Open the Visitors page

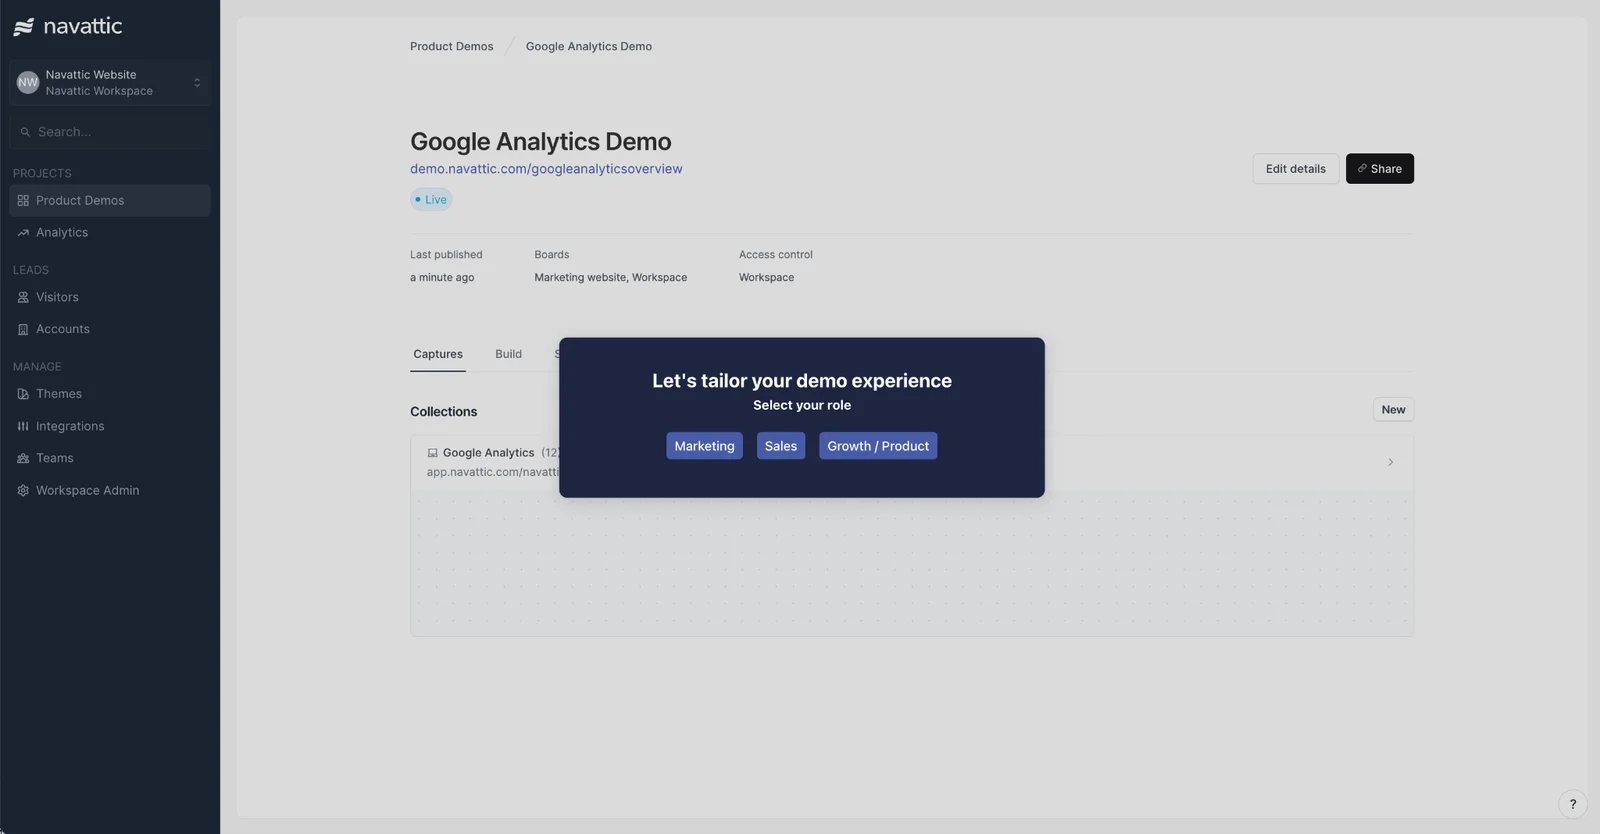(110, 297)
